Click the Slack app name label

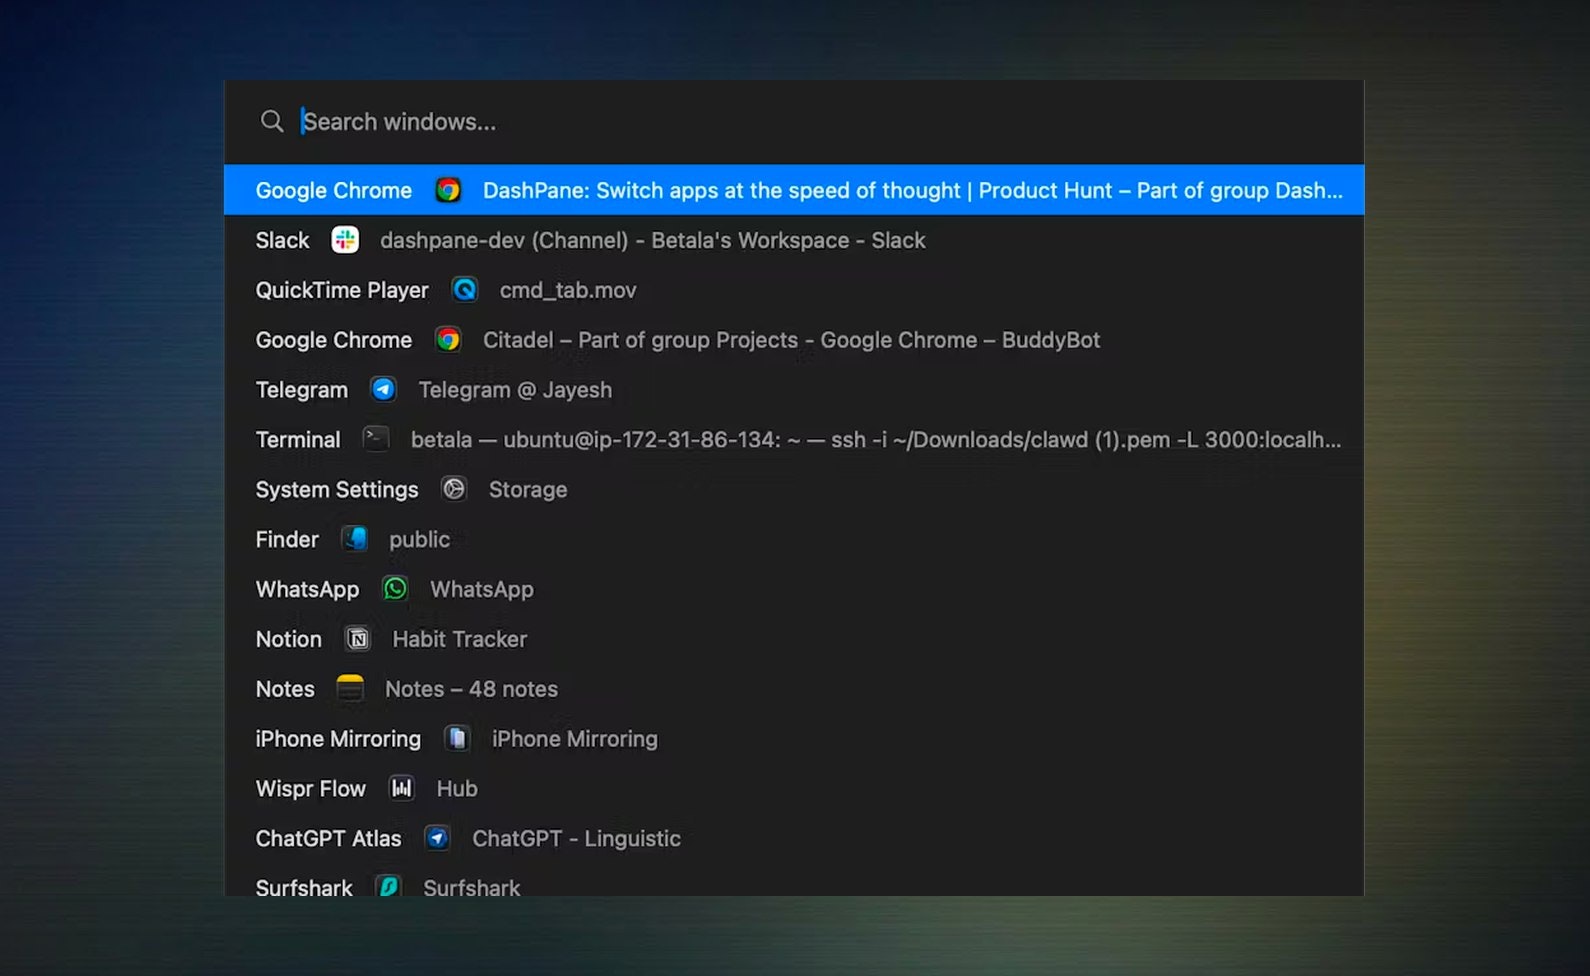[283, 240]
